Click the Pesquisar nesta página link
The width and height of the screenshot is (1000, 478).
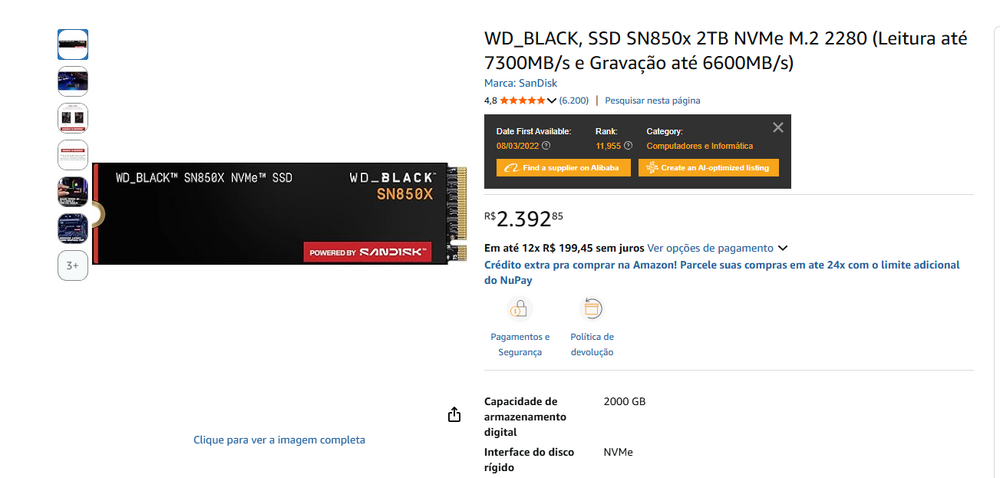click(652, 101)
